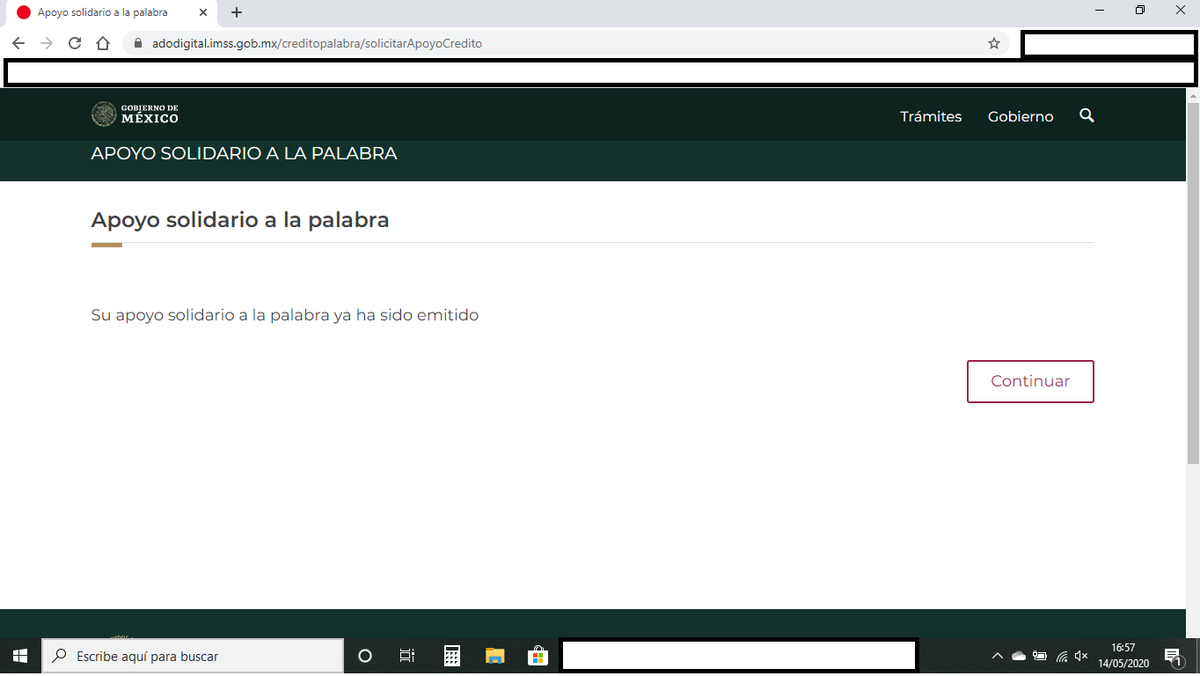The height and width of the screenshot is (676, 1200).
Task: View site security info via lock icon
Action: click(139, 43)
